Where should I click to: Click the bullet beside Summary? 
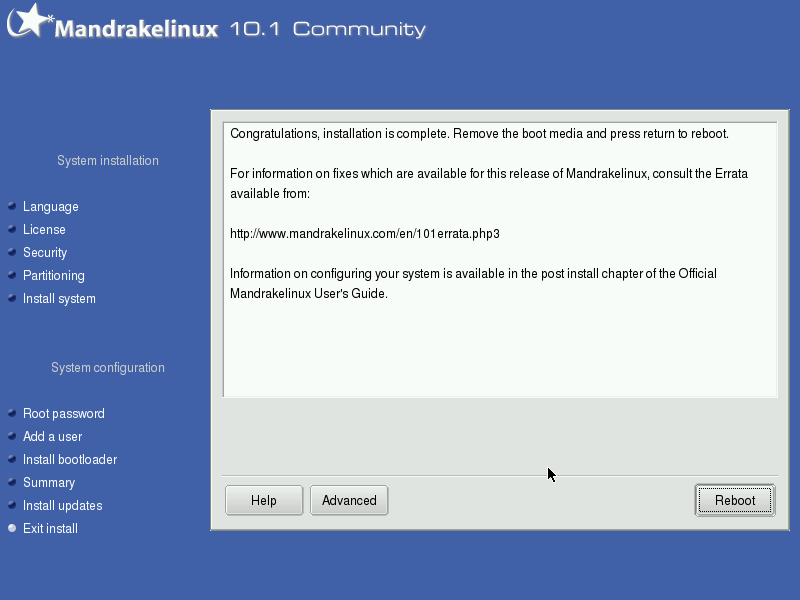click(12, 482)
